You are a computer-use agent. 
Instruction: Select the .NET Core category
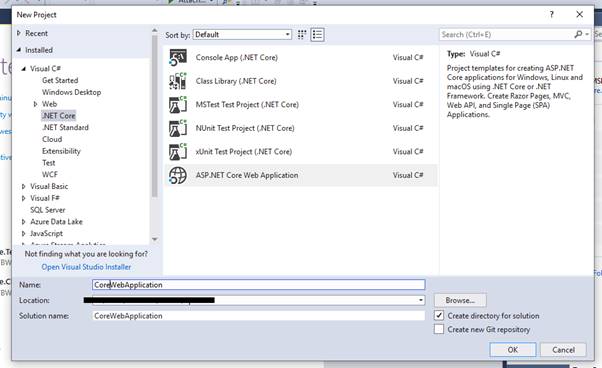click(58, 116)
